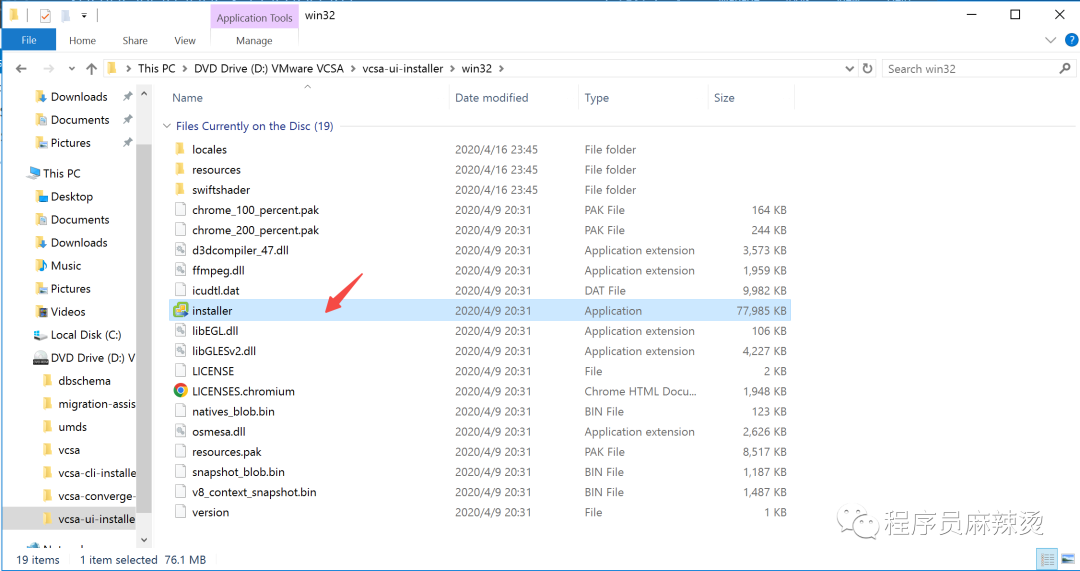Image resolution: width=1080 pixels, height=571 pixels.
Task: Select This PC in navigation pane
Action: click(x=54, y=173)
